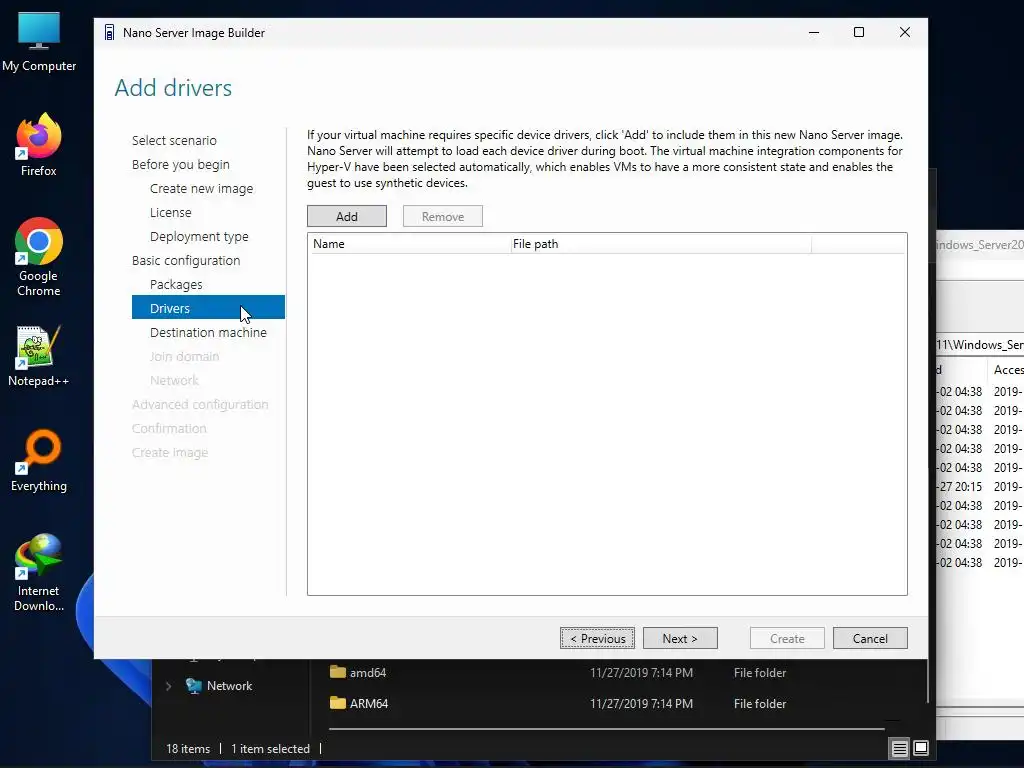Image resolution: width=1024 pixels, height=768 pixels.
Task: Click File folder type in ARM64 row
Action: pyautogui.click(x=760, y=703)
